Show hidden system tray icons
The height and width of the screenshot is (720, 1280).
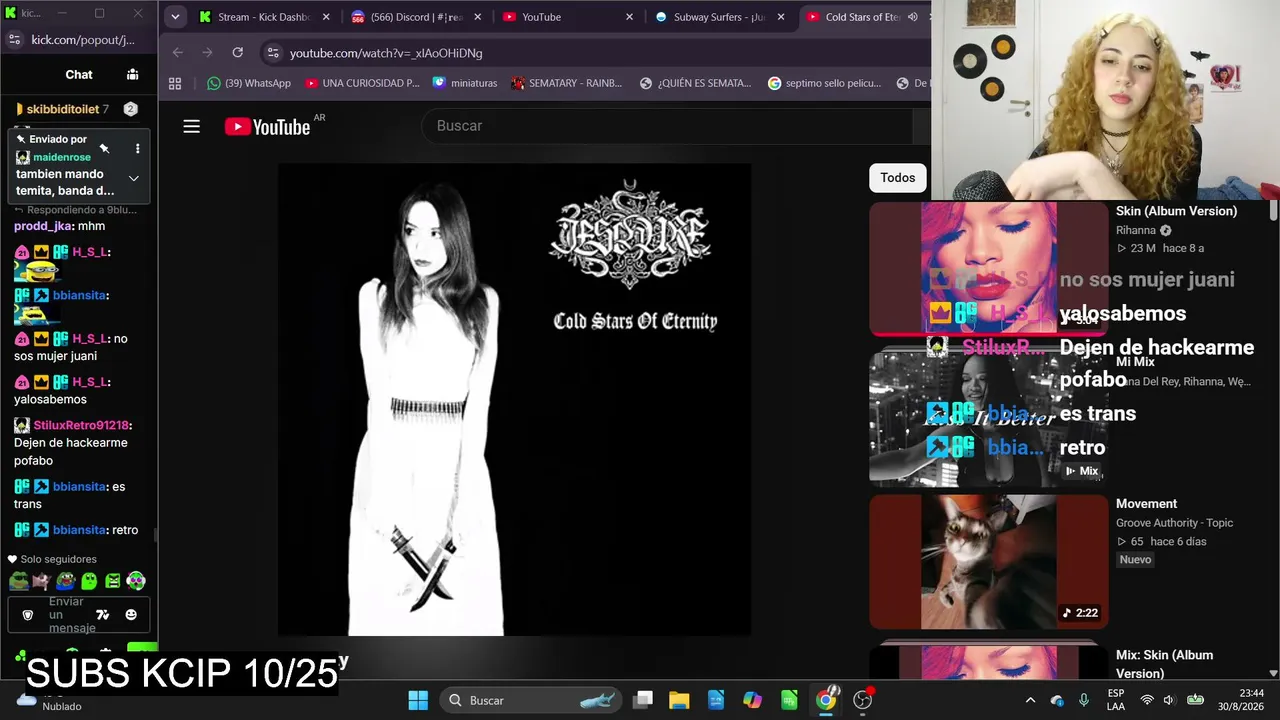point(1030,700)
